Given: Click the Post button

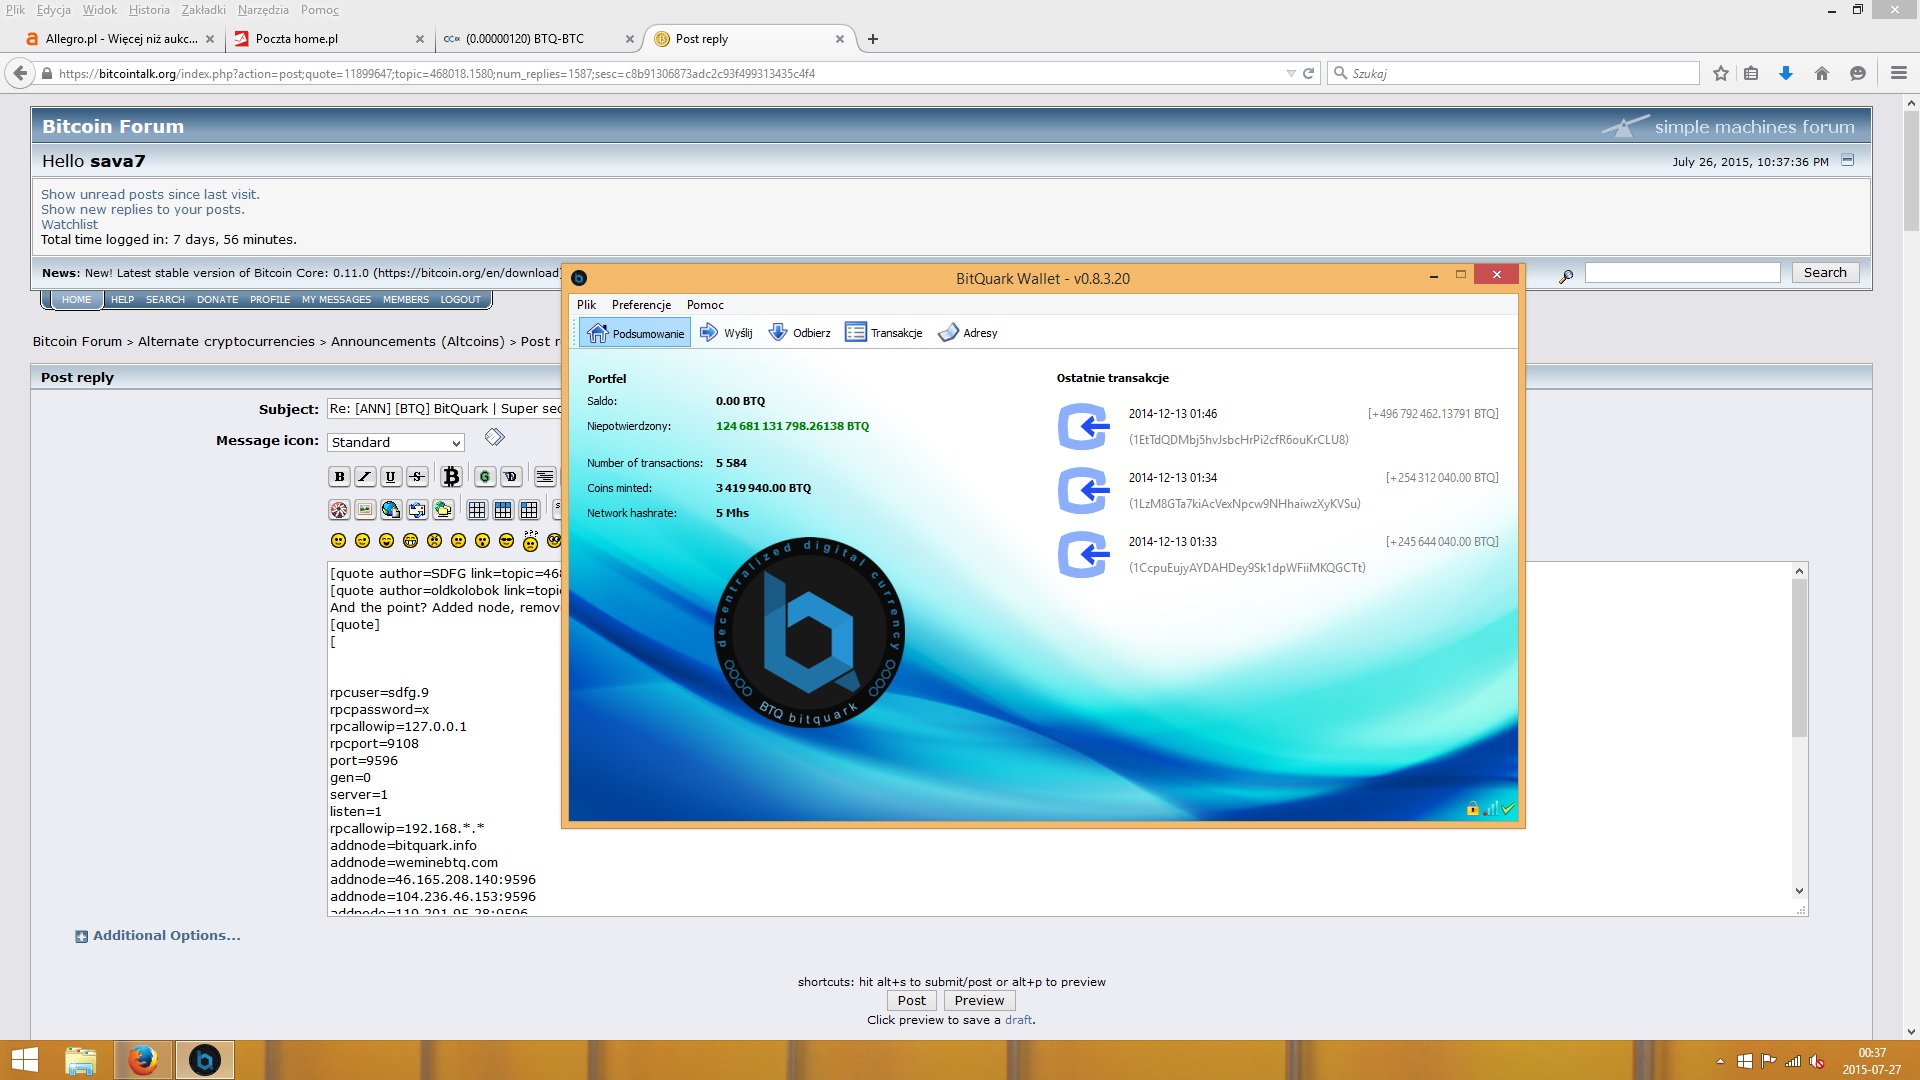Looking at the screenshot, I should 911,1000.
